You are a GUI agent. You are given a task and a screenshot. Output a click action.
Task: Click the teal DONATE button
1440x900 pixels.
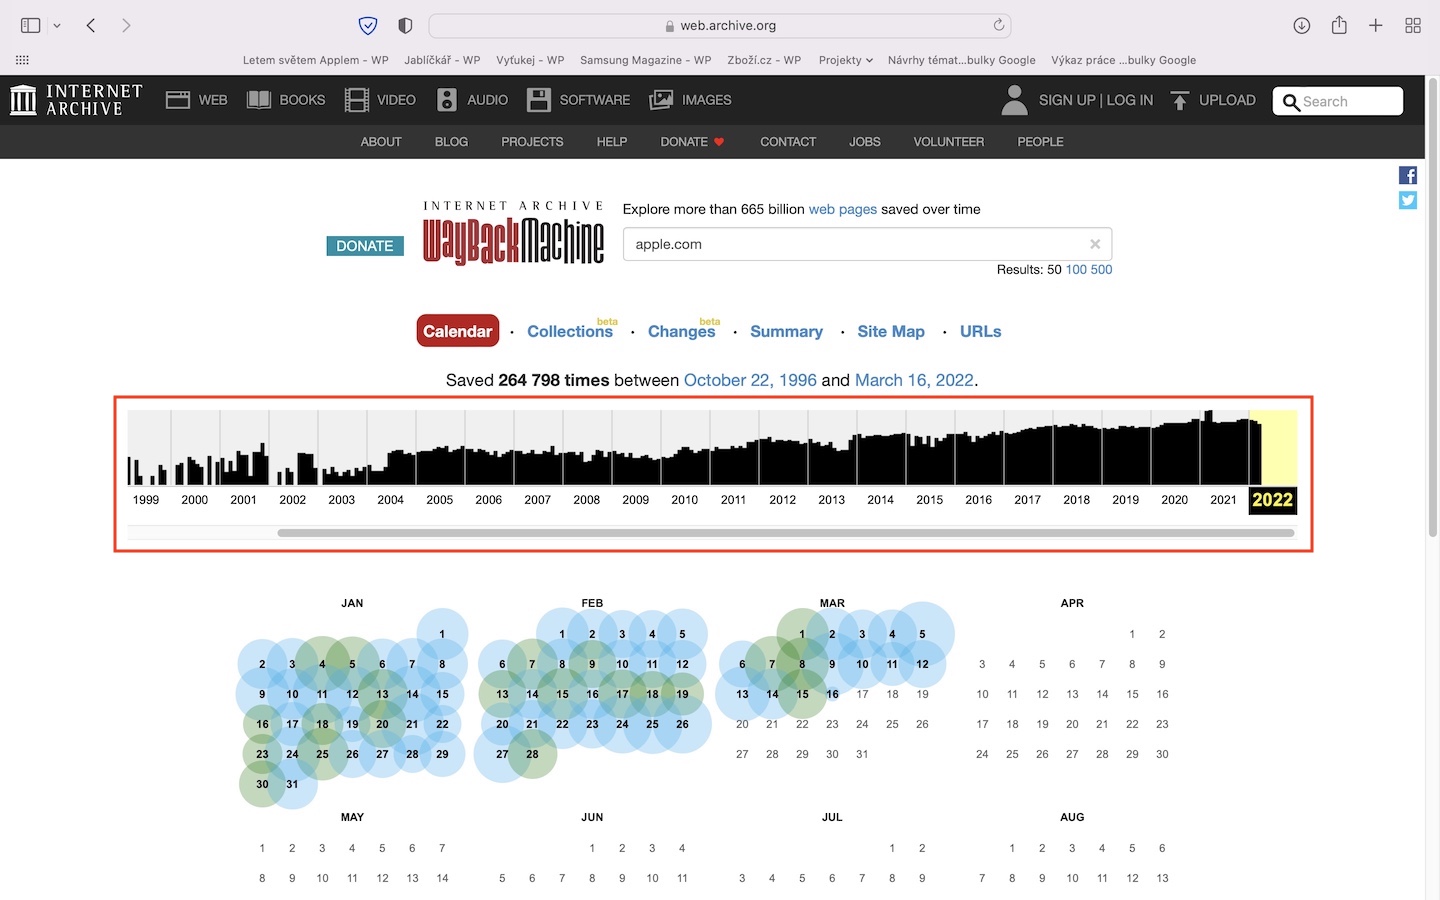click(x=365, y=246)
